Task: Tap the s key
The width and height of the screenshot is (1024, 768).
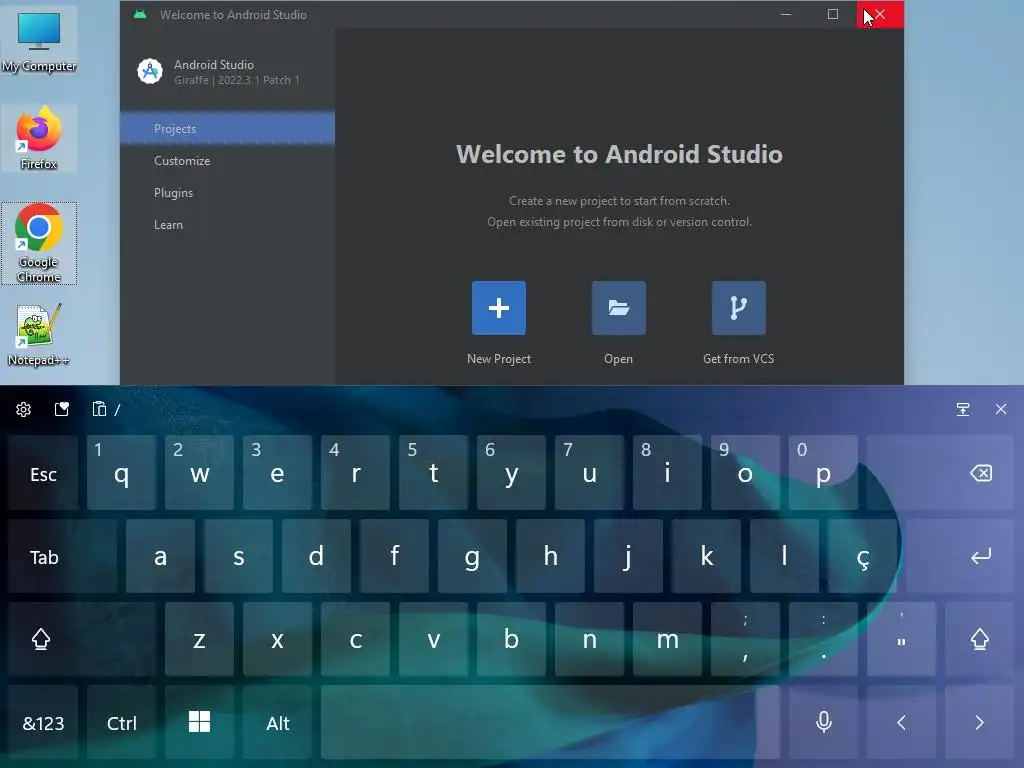Action: [x=238, y=556]
